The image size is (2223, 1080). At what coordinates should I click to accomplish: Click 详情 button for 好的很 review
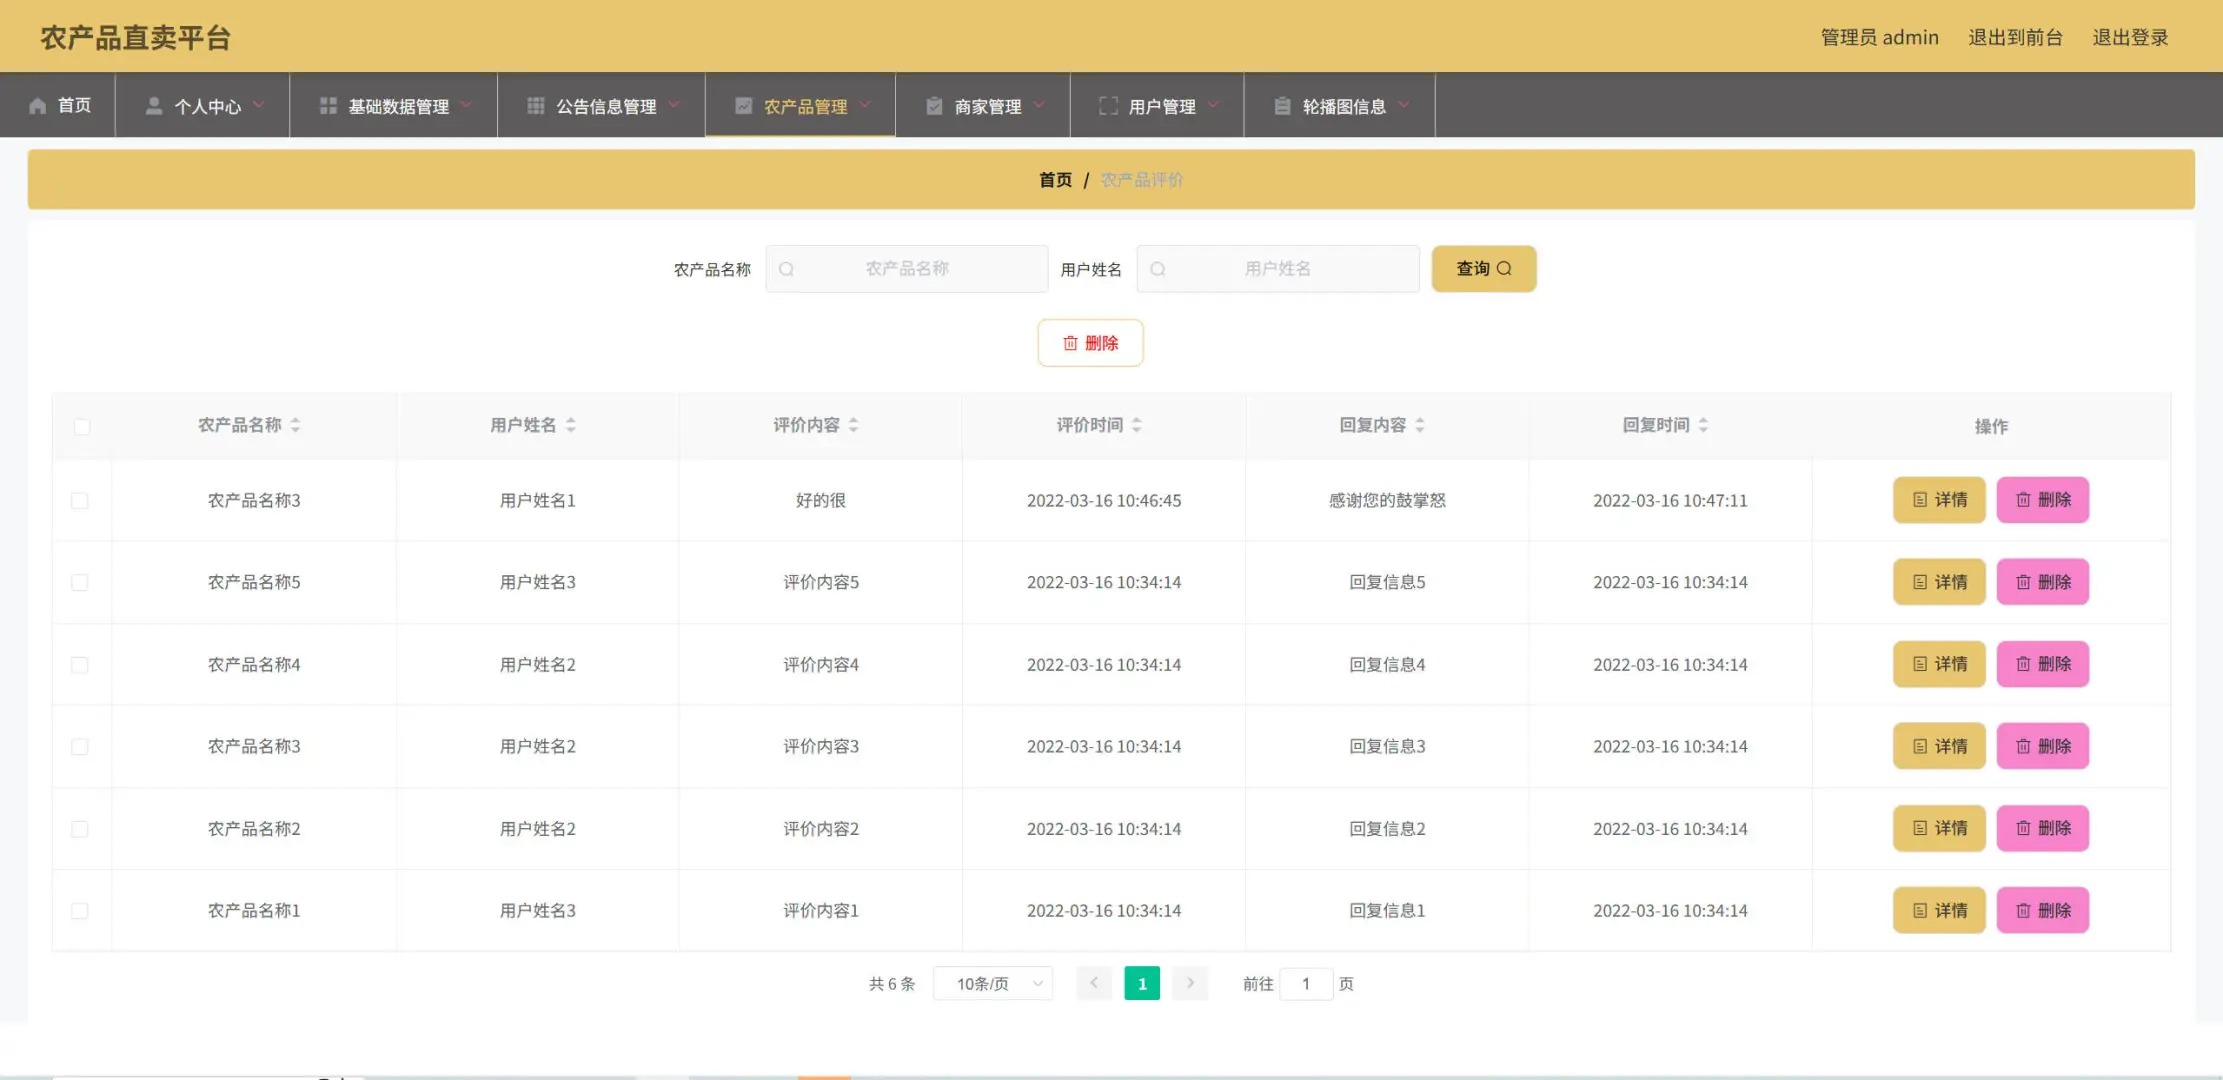pos(1938,500)
